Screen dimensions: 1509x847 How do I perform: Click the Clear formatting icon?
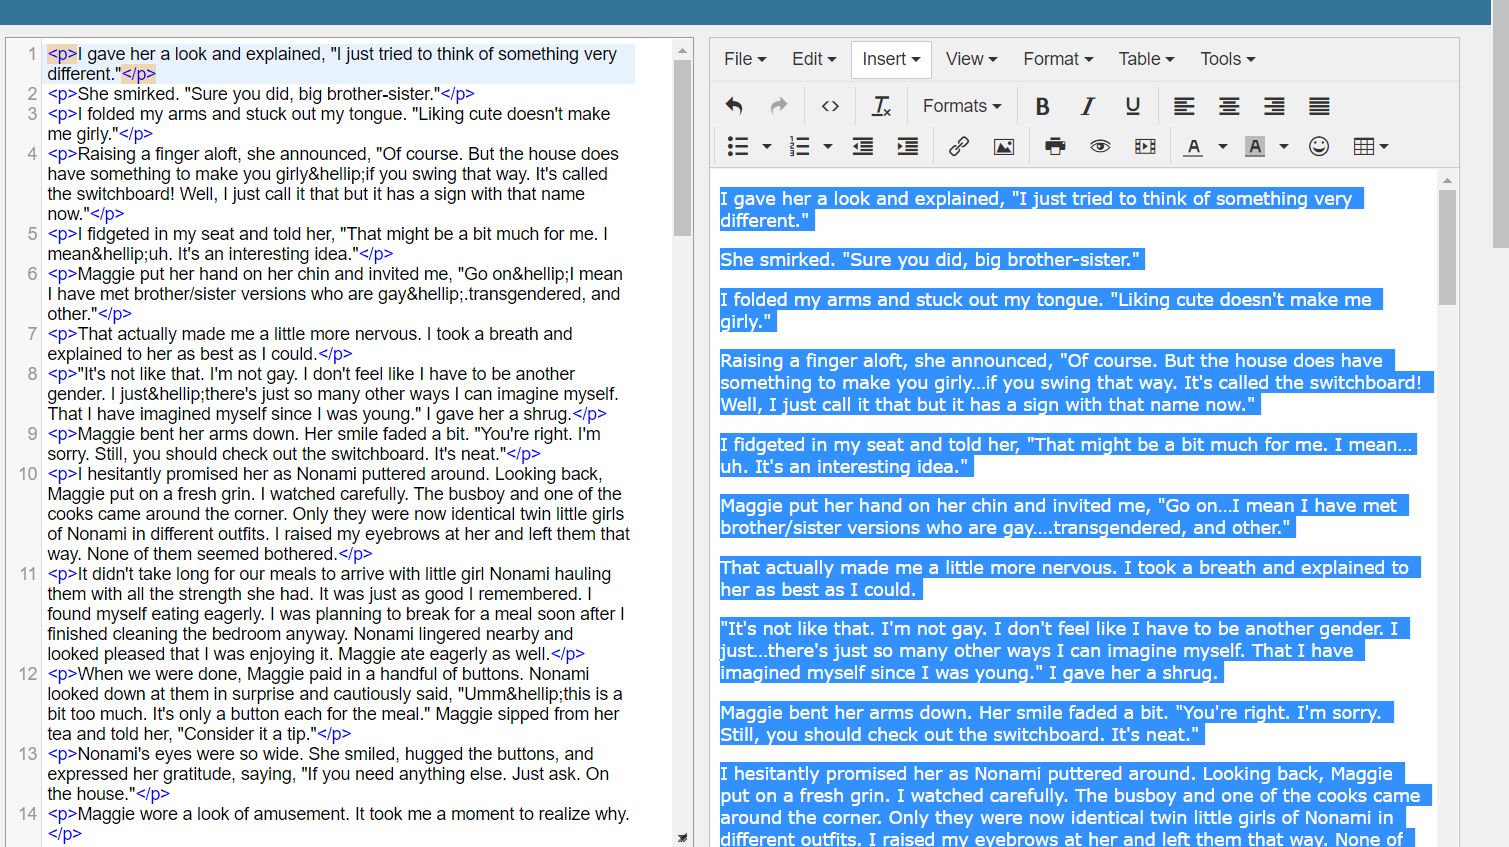click(x=881, y=106)
